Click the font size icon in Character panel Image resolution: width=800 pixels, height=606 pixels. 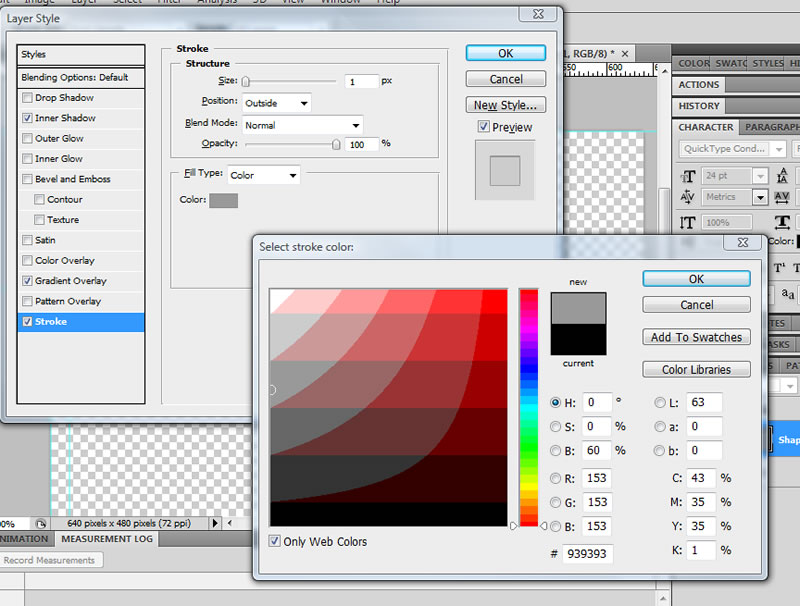[688, 176]
